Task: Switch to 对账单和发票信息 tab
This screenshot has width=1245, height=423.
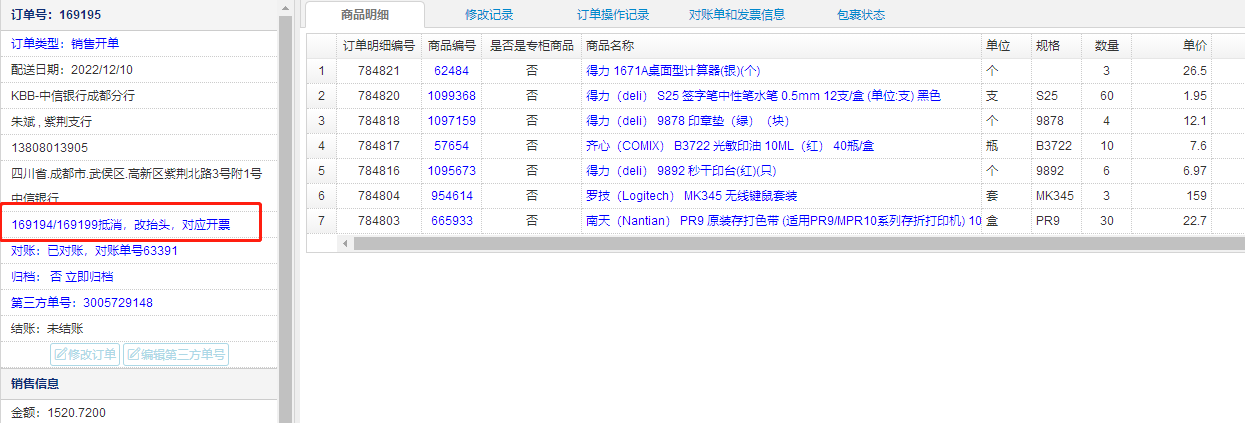Action: (737, 15)
